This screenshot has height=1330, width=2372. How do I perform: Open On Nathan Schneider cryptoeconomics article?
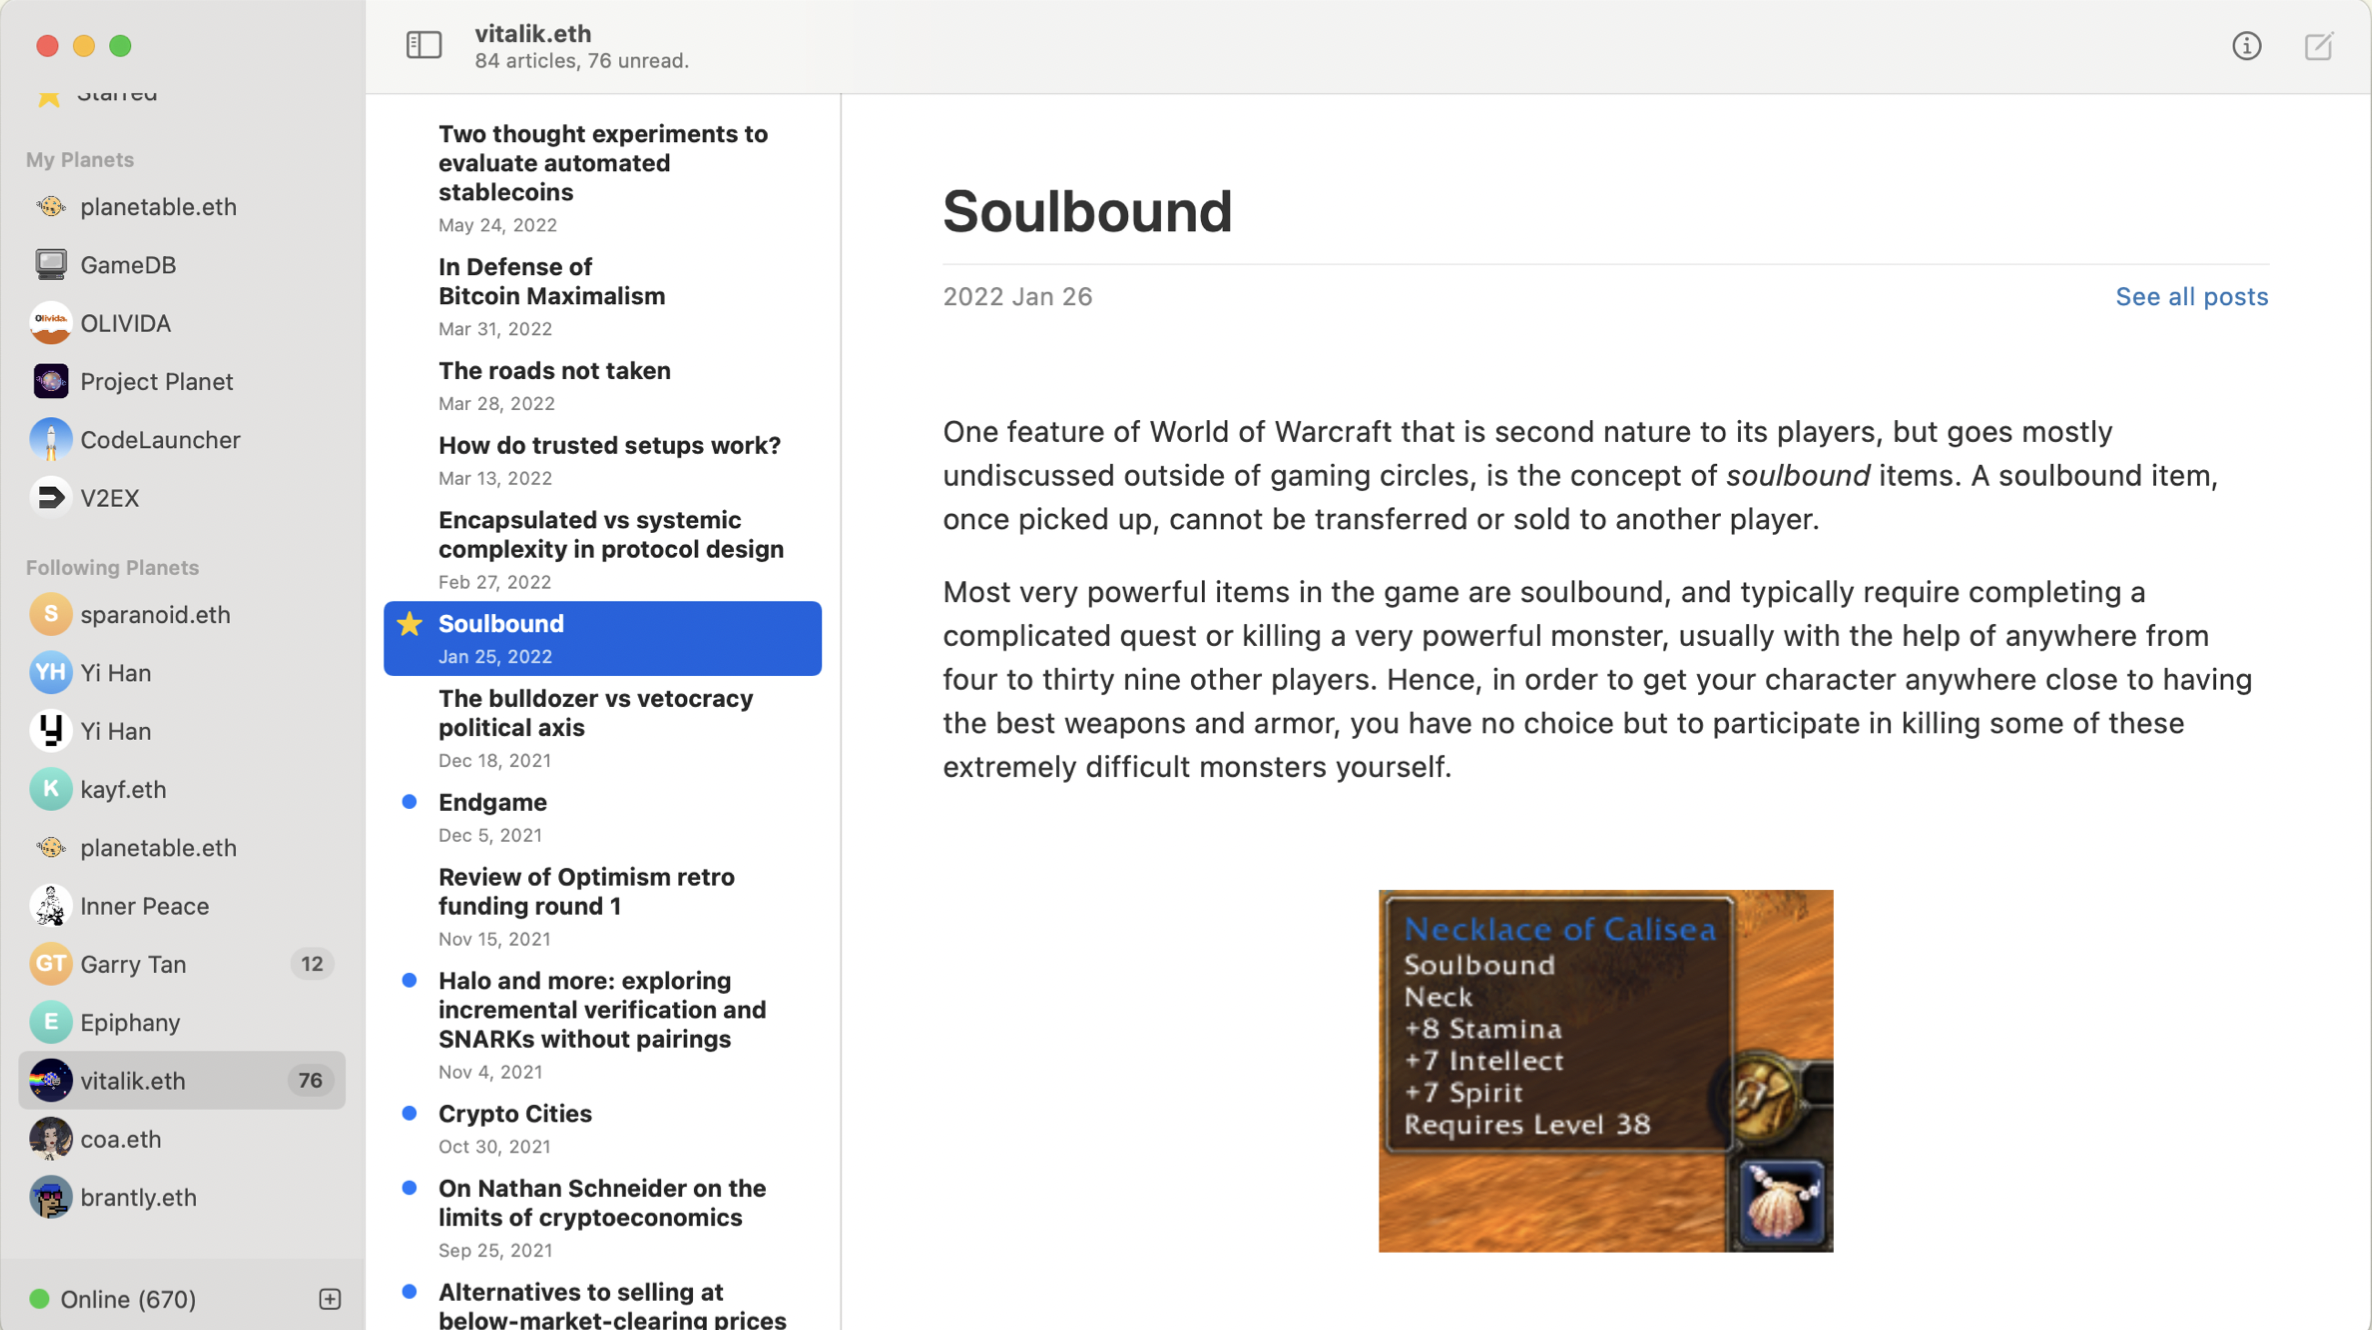point(603,1216)
